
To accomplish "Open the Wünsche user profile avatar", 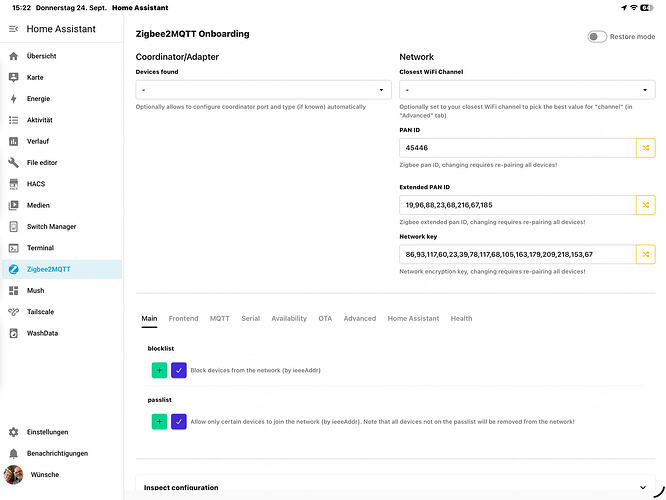I will tap(14, 475).
